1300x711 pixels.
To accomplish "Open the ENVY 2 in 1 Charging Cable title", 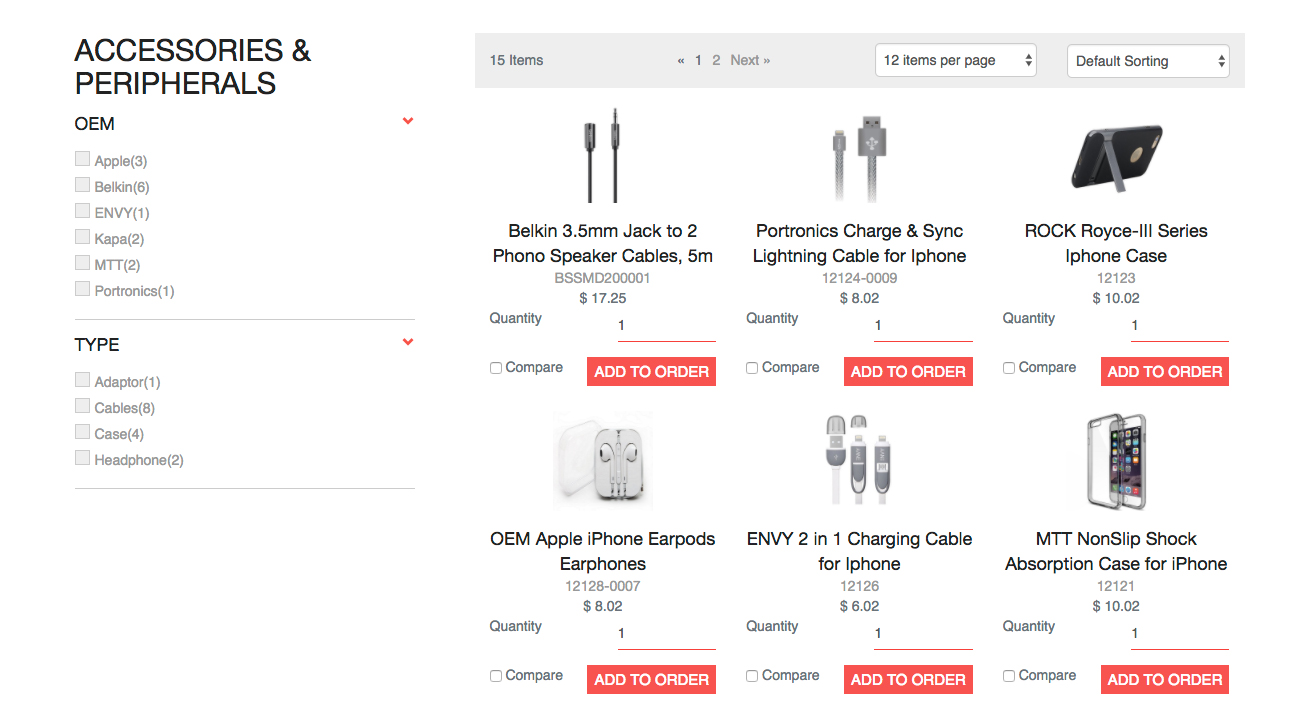I will (859, 551).
